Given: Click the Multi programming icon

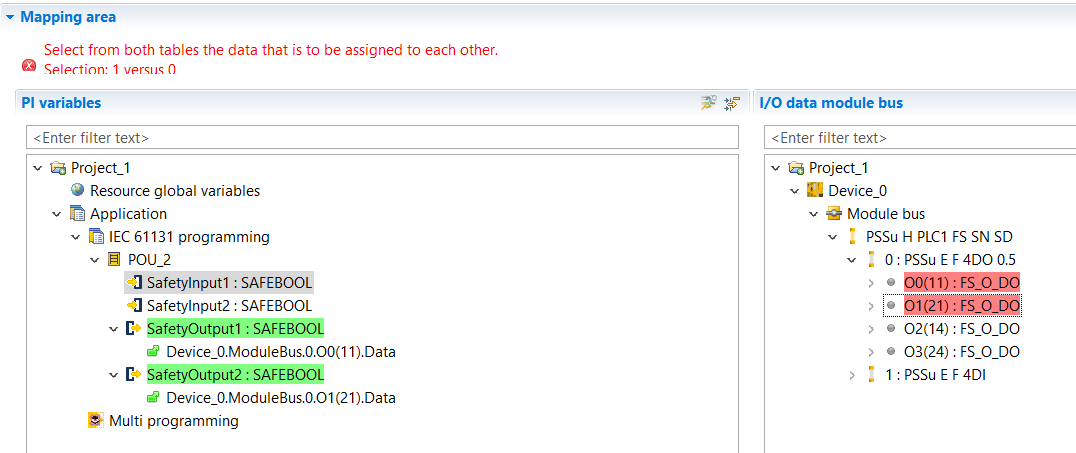Looking at the screenshot, I should point(96,421).
